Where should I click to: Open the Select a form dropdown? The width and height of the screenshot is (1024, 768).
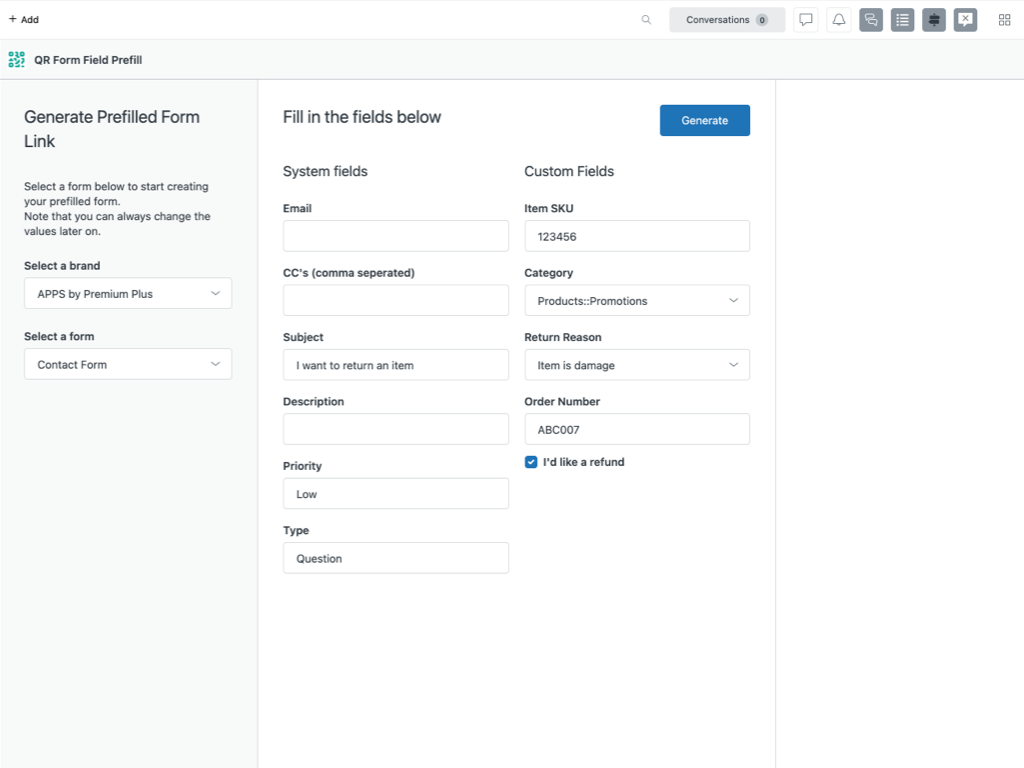(x=128, y=365)
